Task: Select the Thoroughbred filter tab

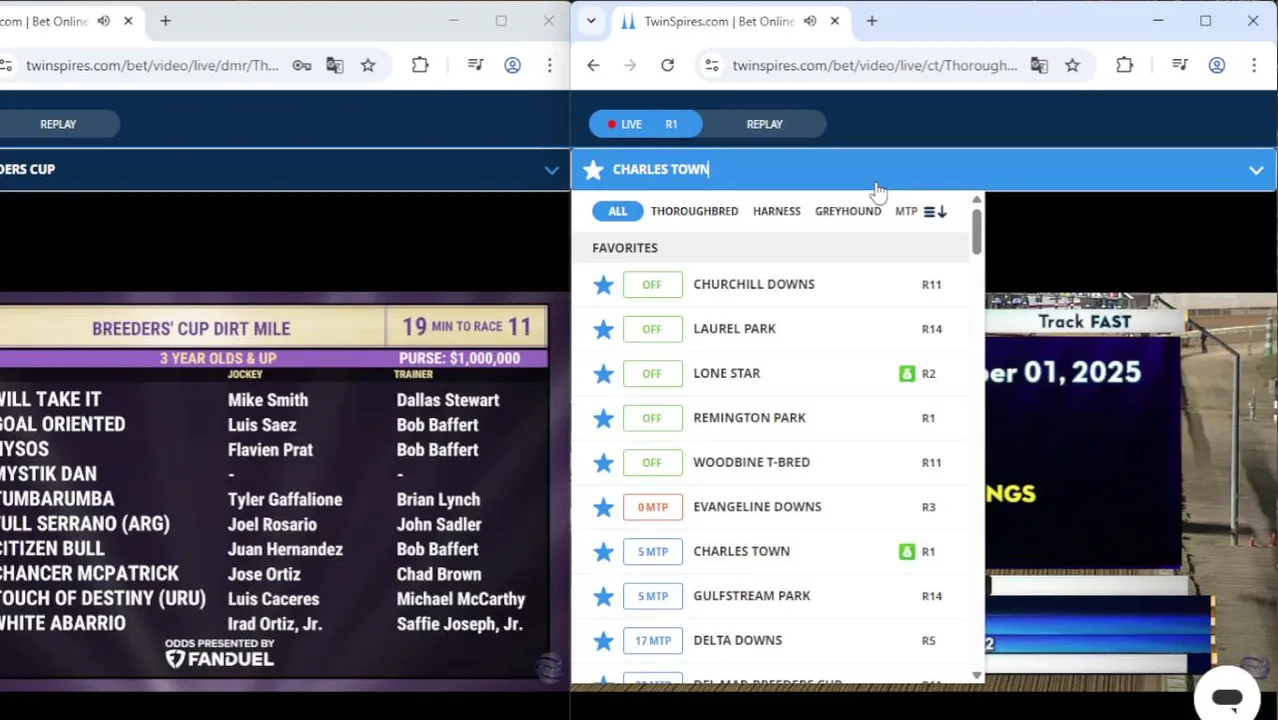Action: tap(694, 211)
